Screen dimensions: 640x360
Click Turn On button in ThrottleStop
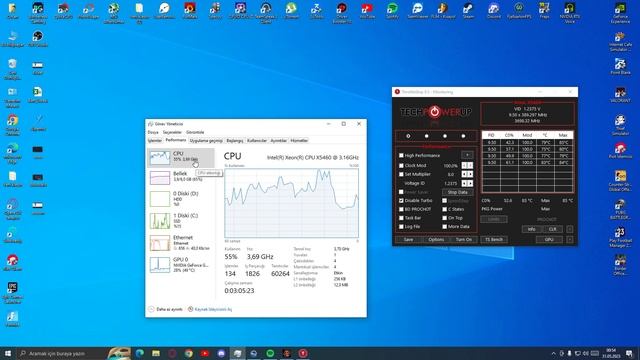464,240
